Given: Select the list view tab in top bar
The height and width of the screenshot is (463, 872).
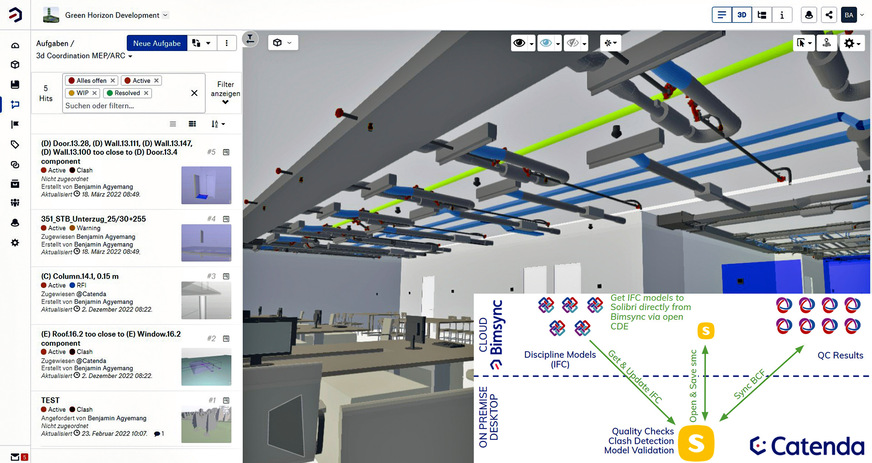Looking at the screenshot, I should click(x=722, y=15).
